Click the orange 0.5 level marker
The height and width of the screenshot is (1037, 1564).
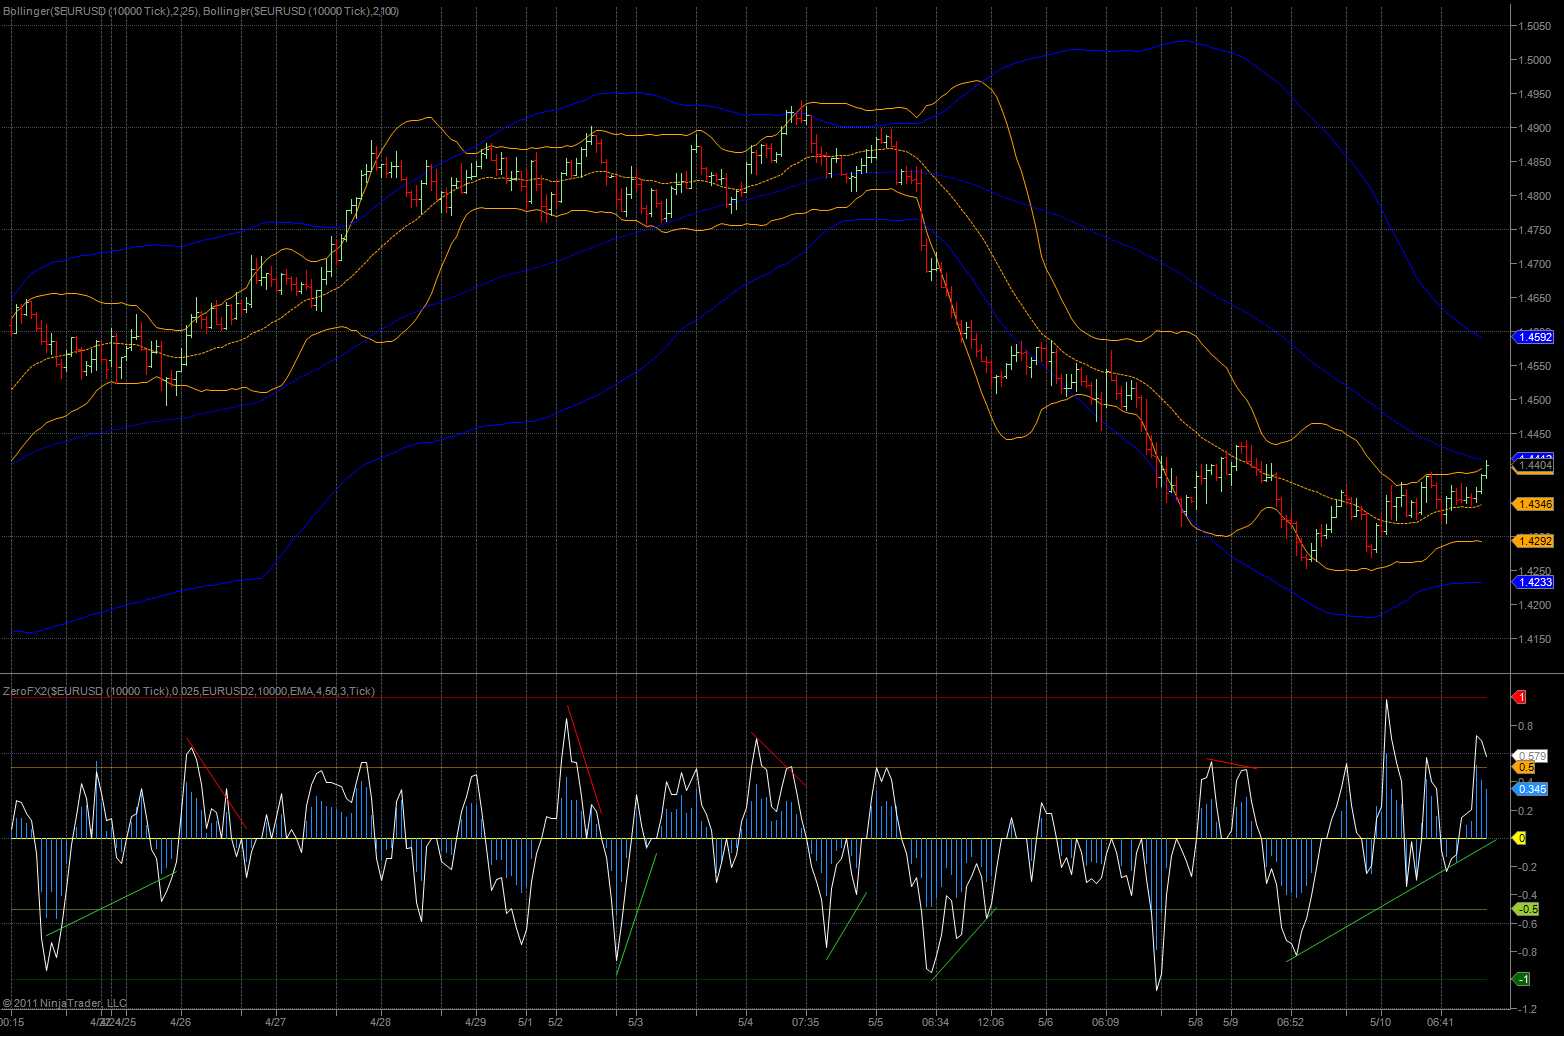pos(1527,768)
